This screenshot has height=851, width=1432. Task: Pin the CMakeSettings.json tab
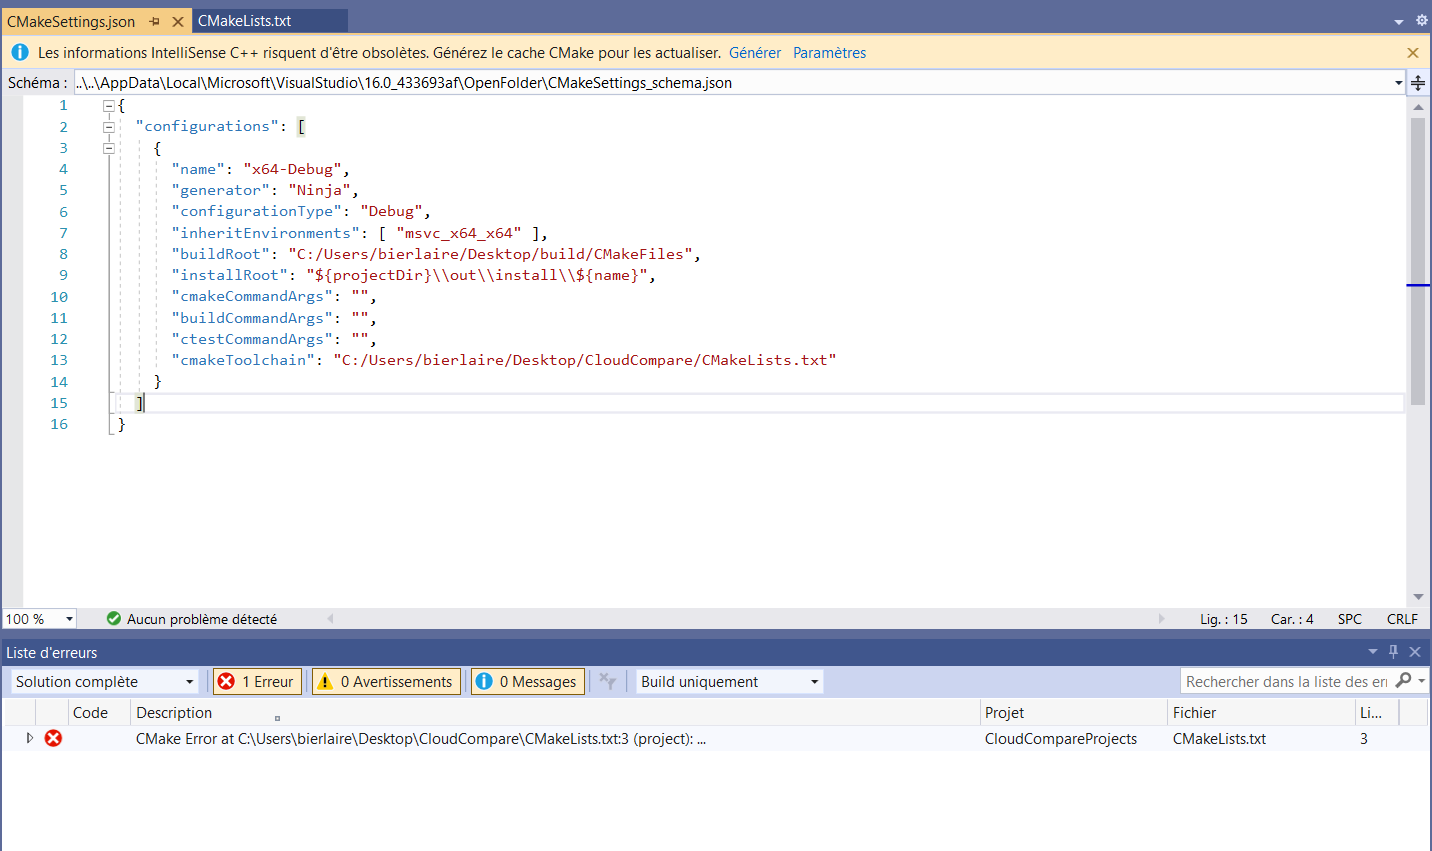(155, 21)
